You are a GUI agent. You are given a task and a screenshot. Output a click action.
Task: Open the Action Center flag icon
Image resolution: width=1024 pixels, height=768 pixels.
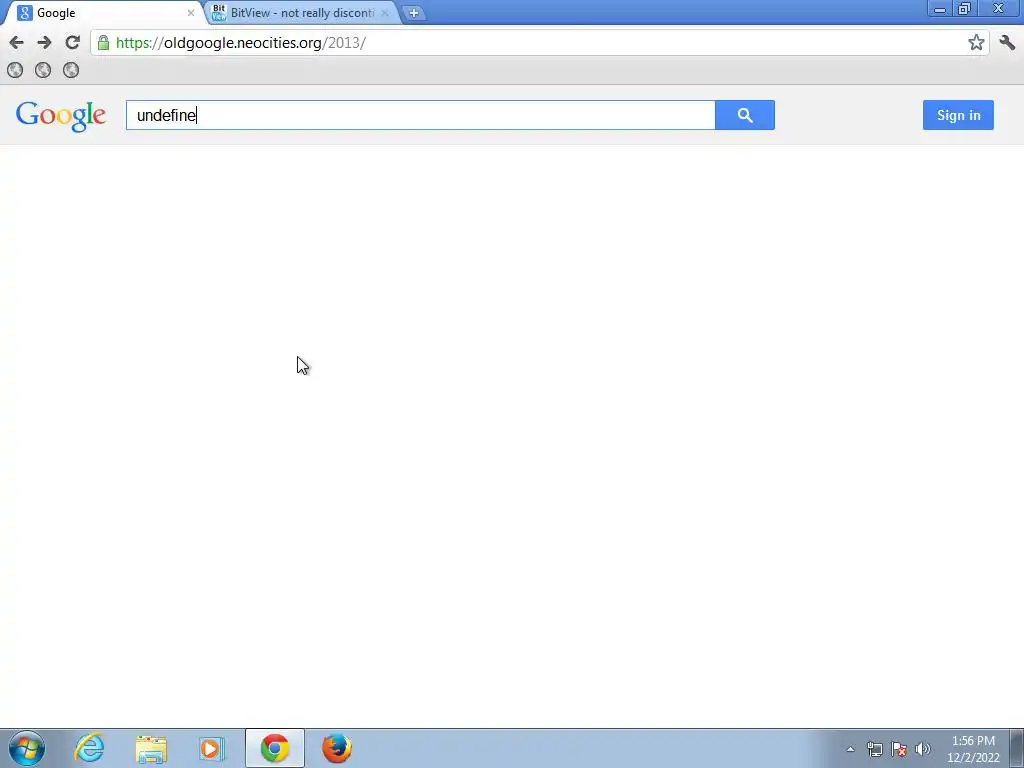[x=899, y=749]
